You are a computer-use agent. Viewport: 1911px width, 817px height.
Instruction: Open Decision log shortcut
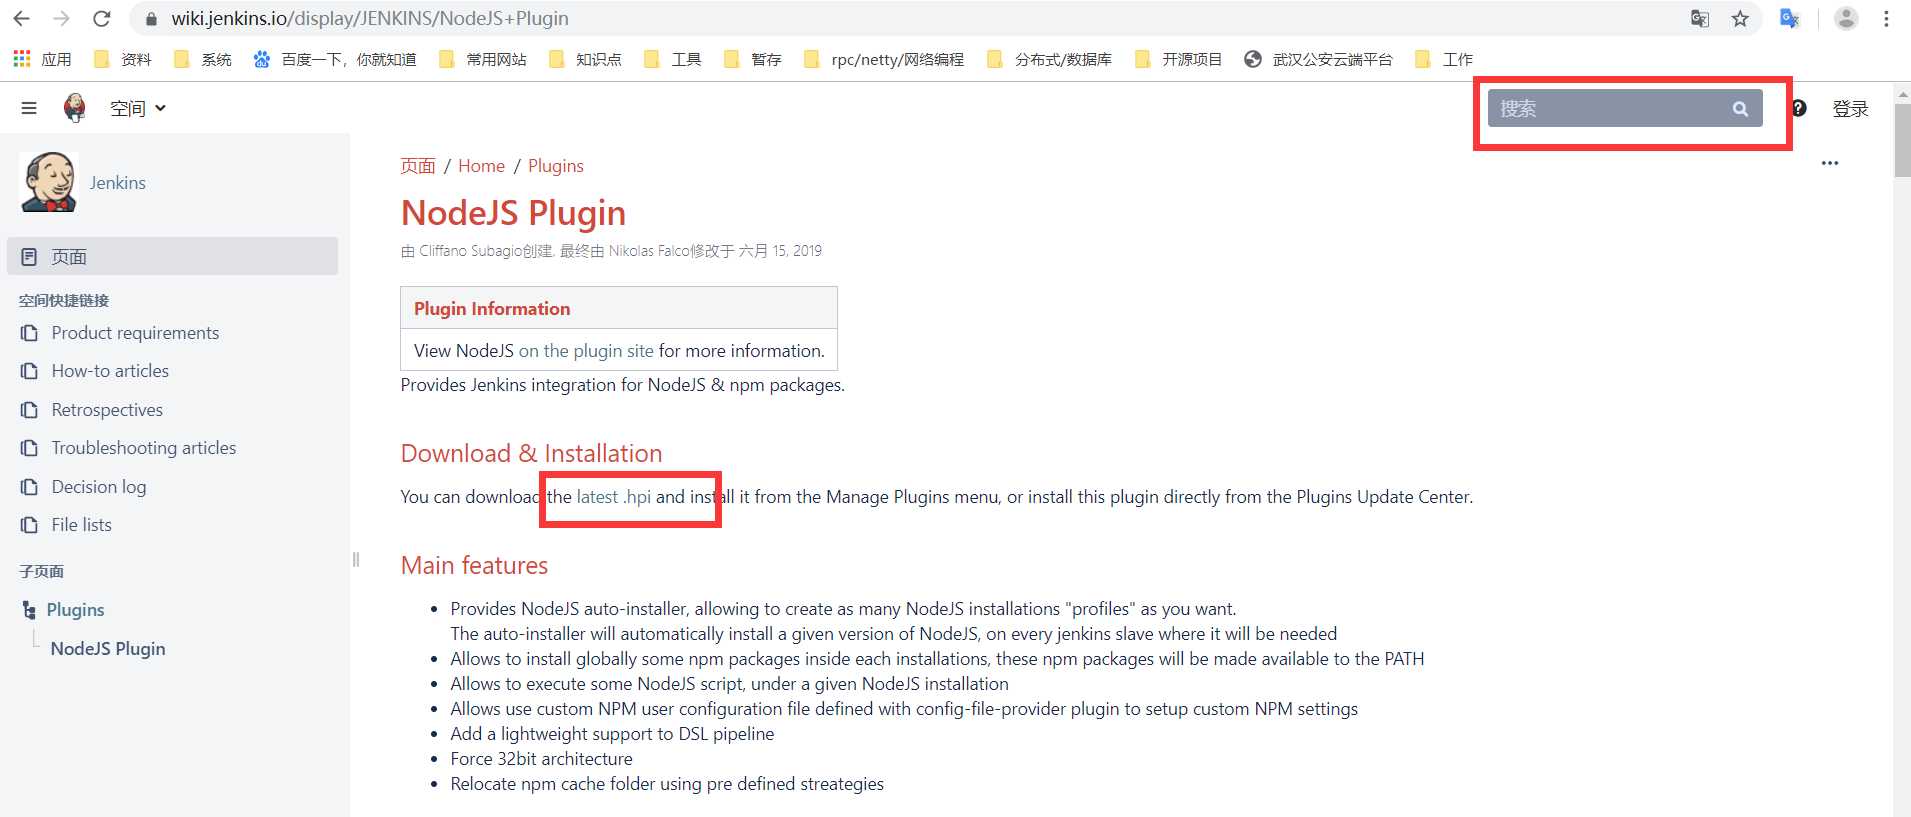coord(99,487)
